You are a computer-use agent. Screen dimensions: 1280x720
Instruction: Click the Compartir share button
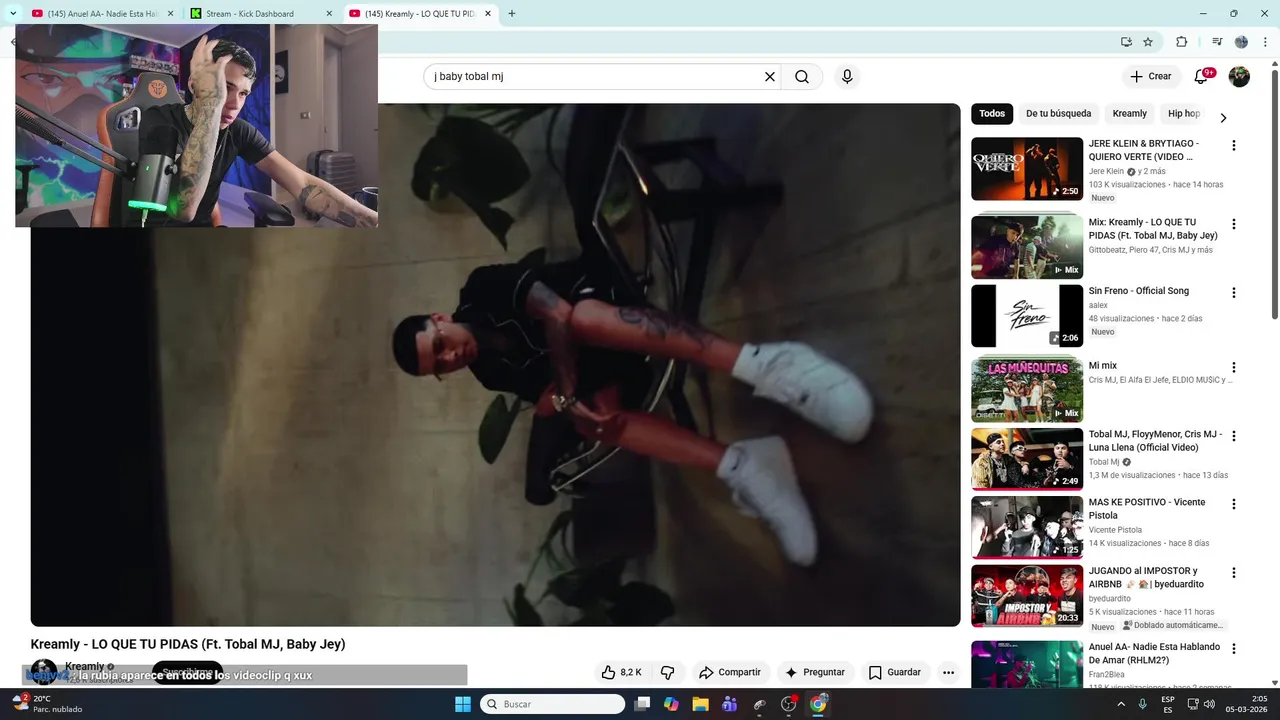tap(730, 672)
